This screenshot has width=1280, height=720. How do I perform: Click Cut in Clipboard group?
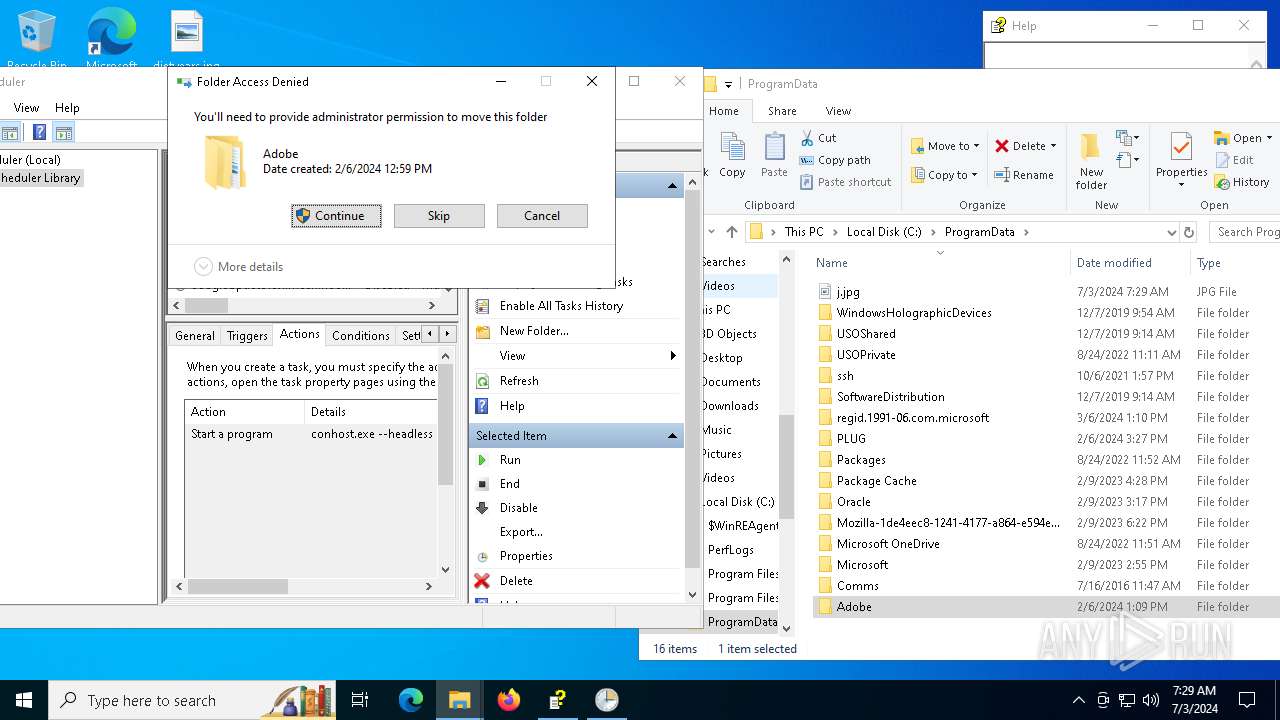click(818, 138)
